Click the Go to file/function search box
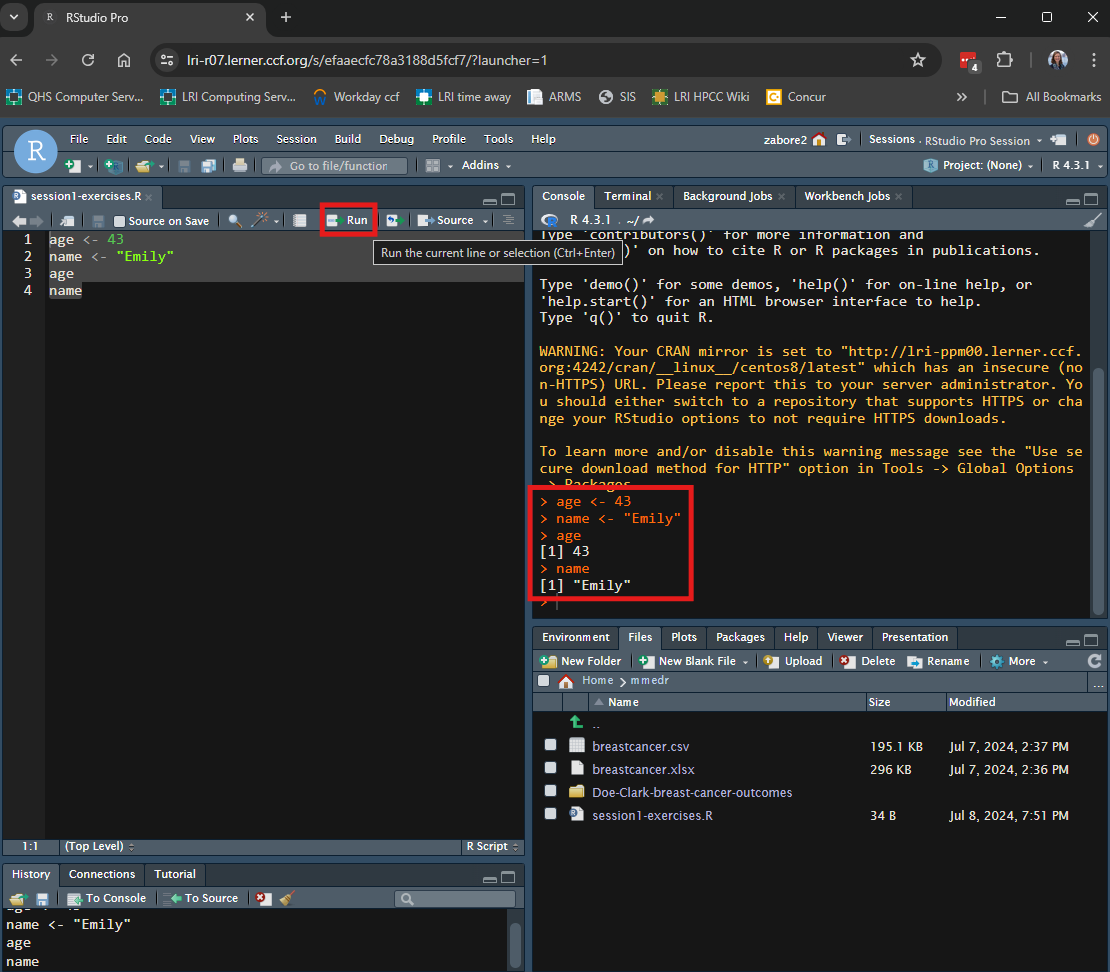 coord(335,166)
